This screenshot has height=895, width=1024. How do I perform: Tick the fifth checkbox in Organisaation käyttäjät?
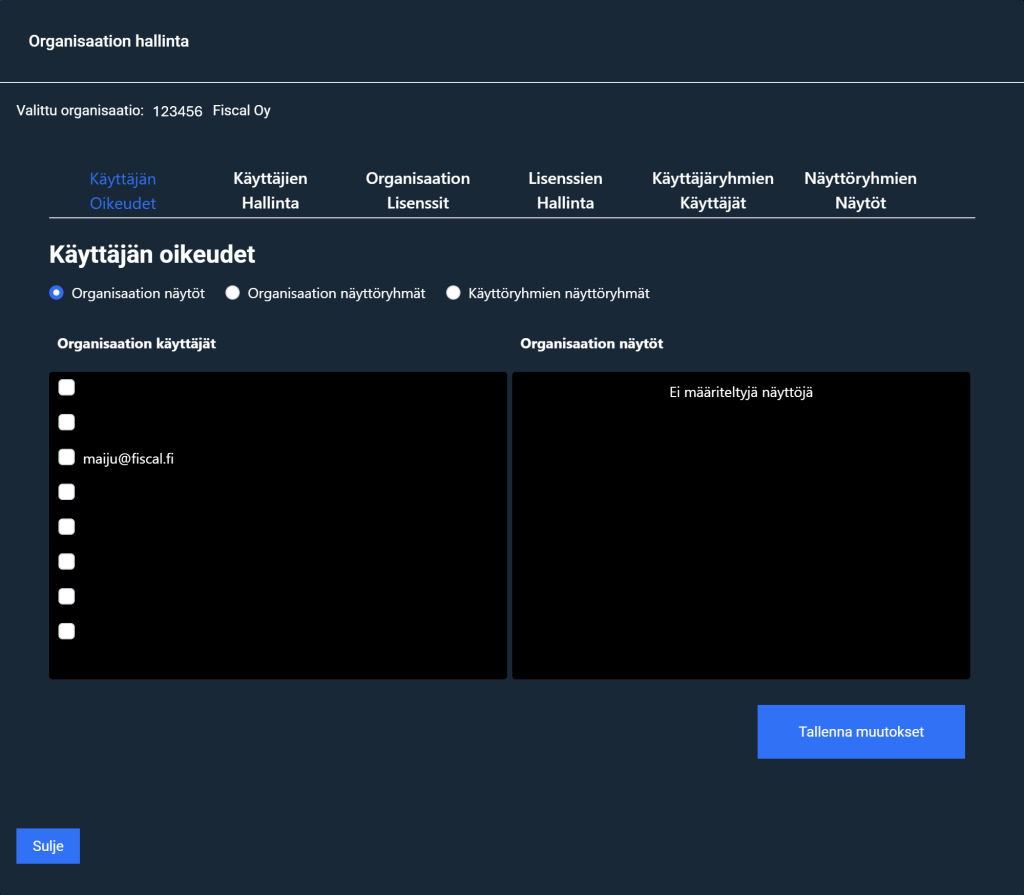[67, 527]
